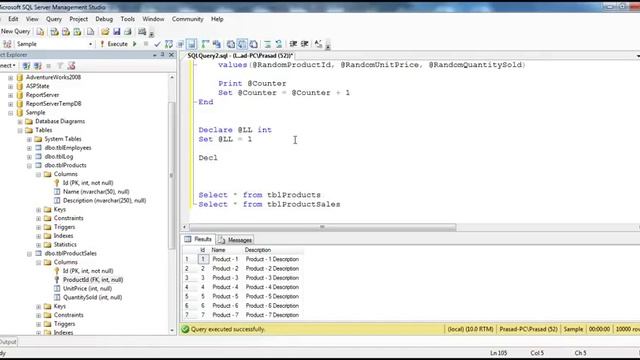Select the ASPState database
The height and width of the screenshot is (360, 640).
click(38, 86)
